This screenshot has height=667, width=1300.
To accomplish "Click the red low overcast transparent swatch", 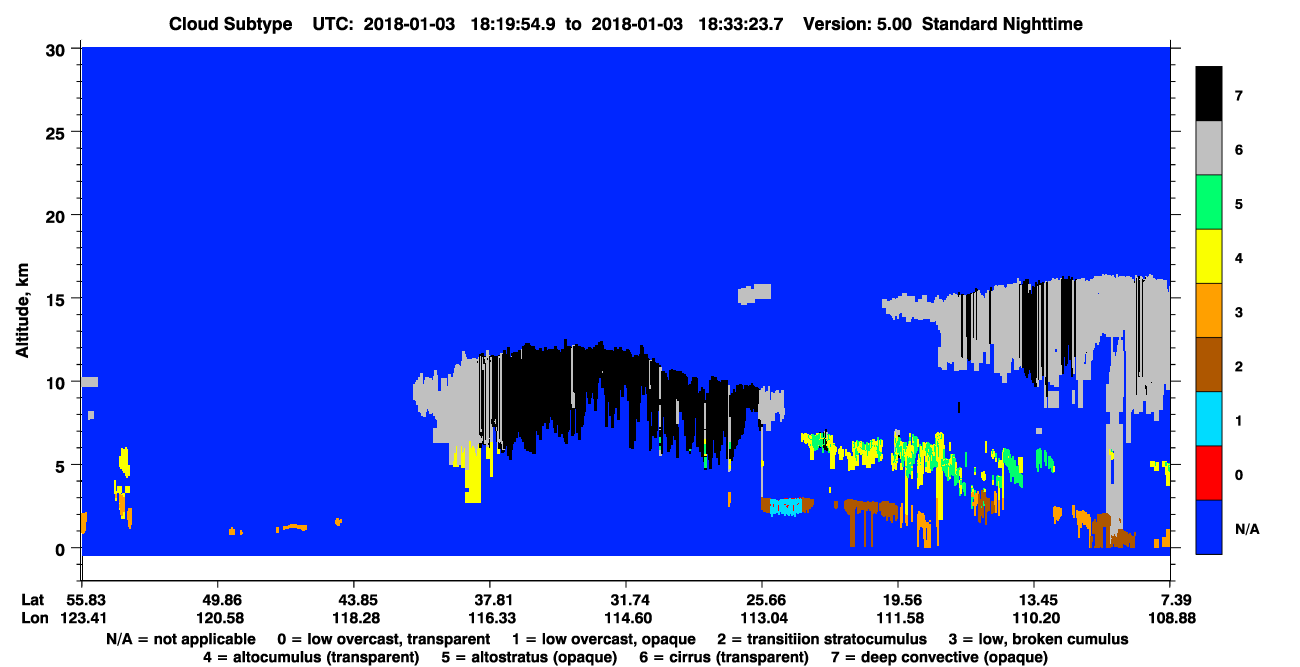I will coord(1209,473).
